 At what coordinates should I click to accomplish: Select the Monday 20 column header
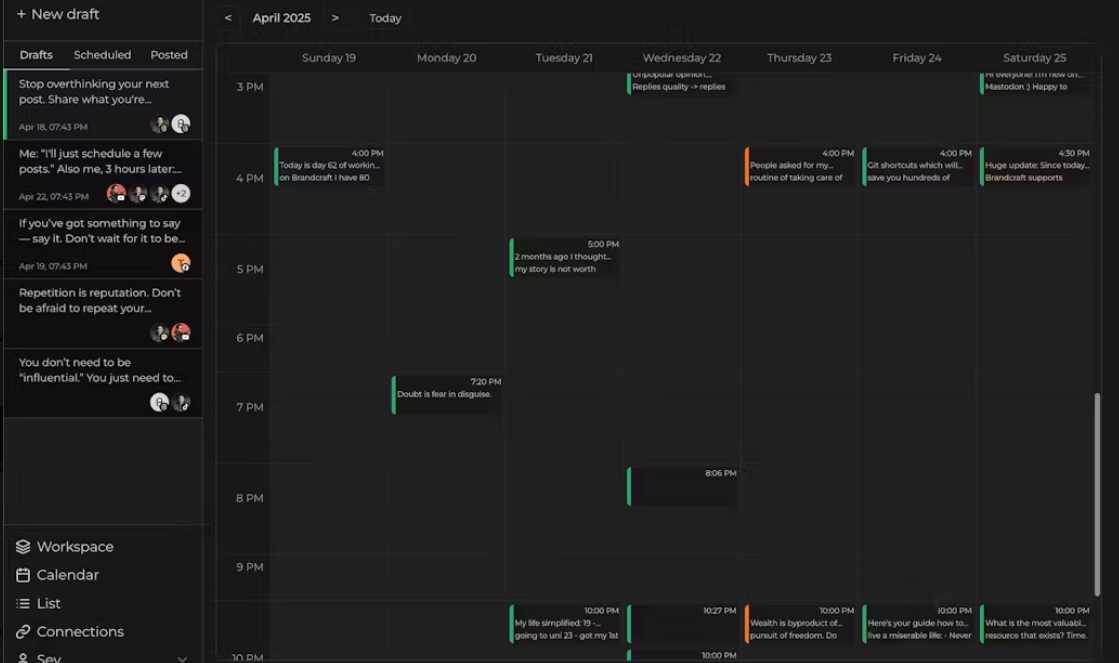pos(447,58)
